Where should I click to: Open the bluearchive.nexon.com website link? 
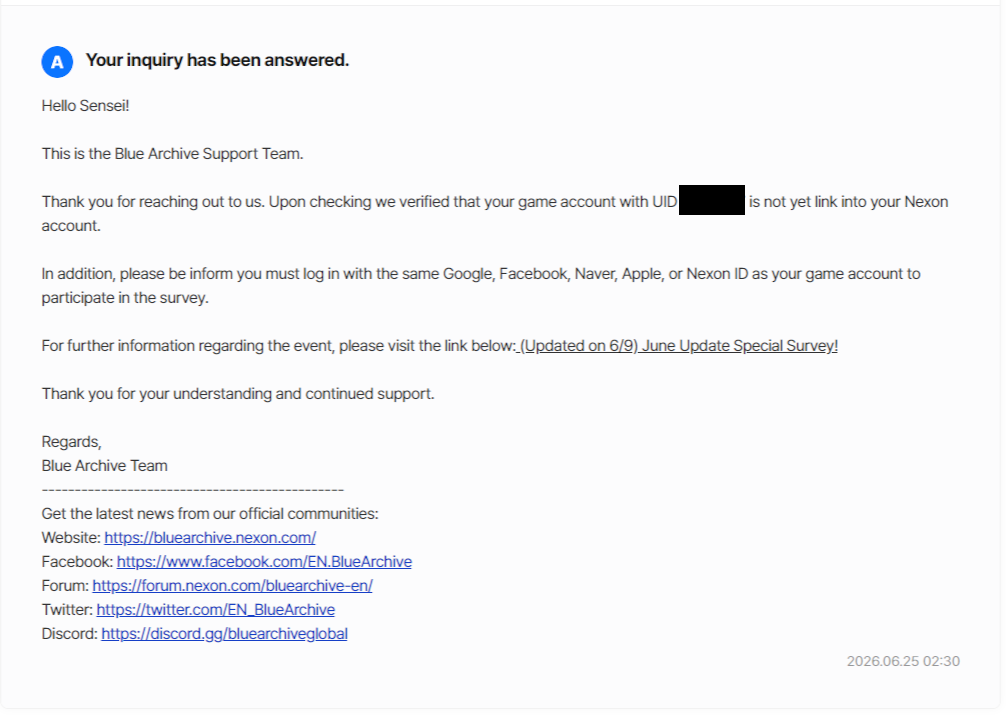click(x=210, y=538)
